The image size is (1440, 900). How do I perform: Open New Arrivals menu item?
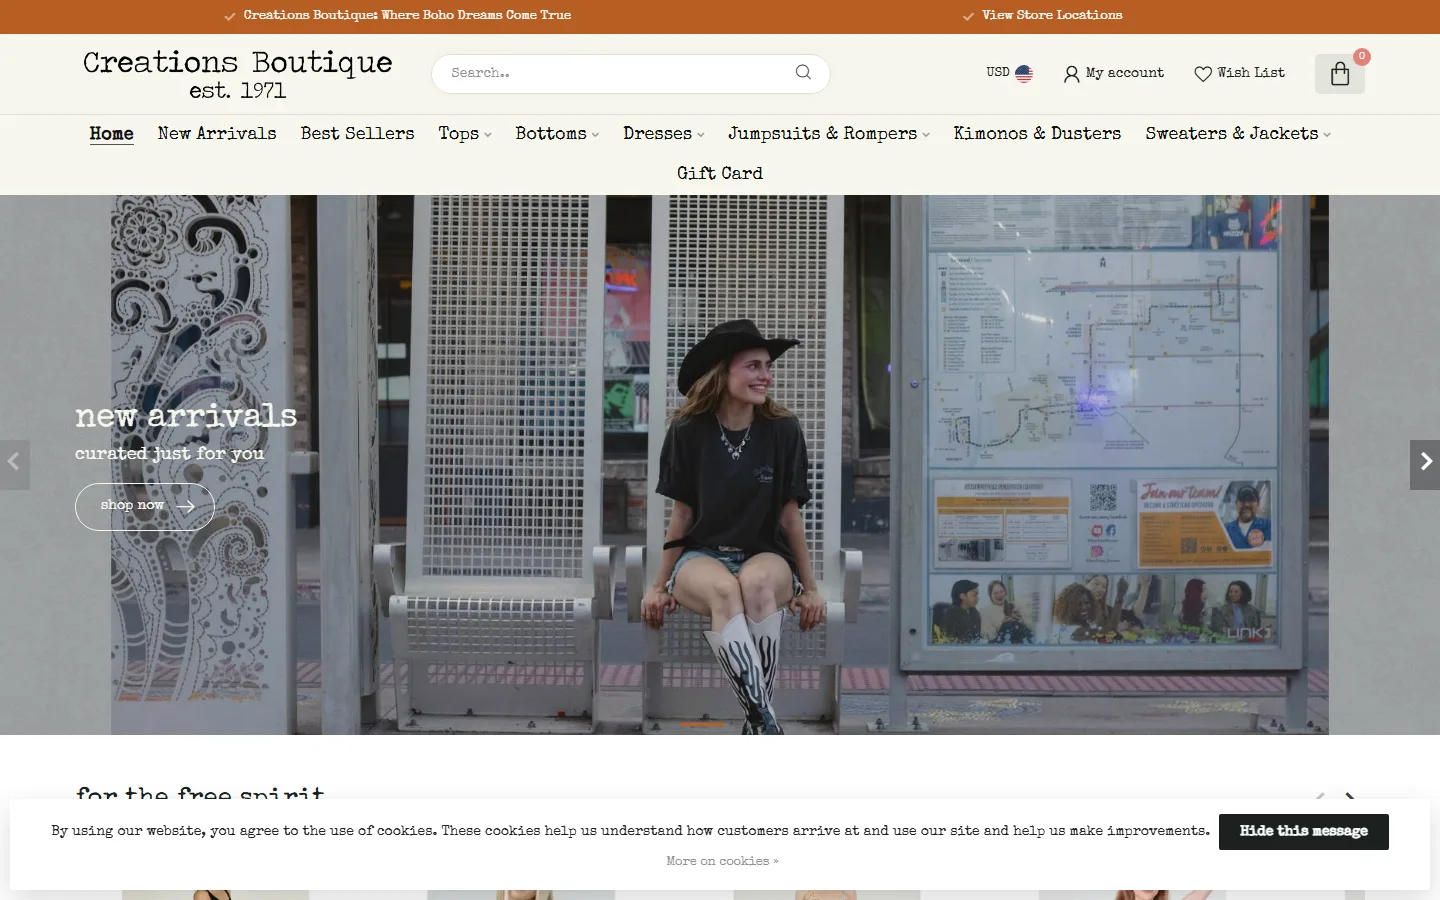point(217,133)
